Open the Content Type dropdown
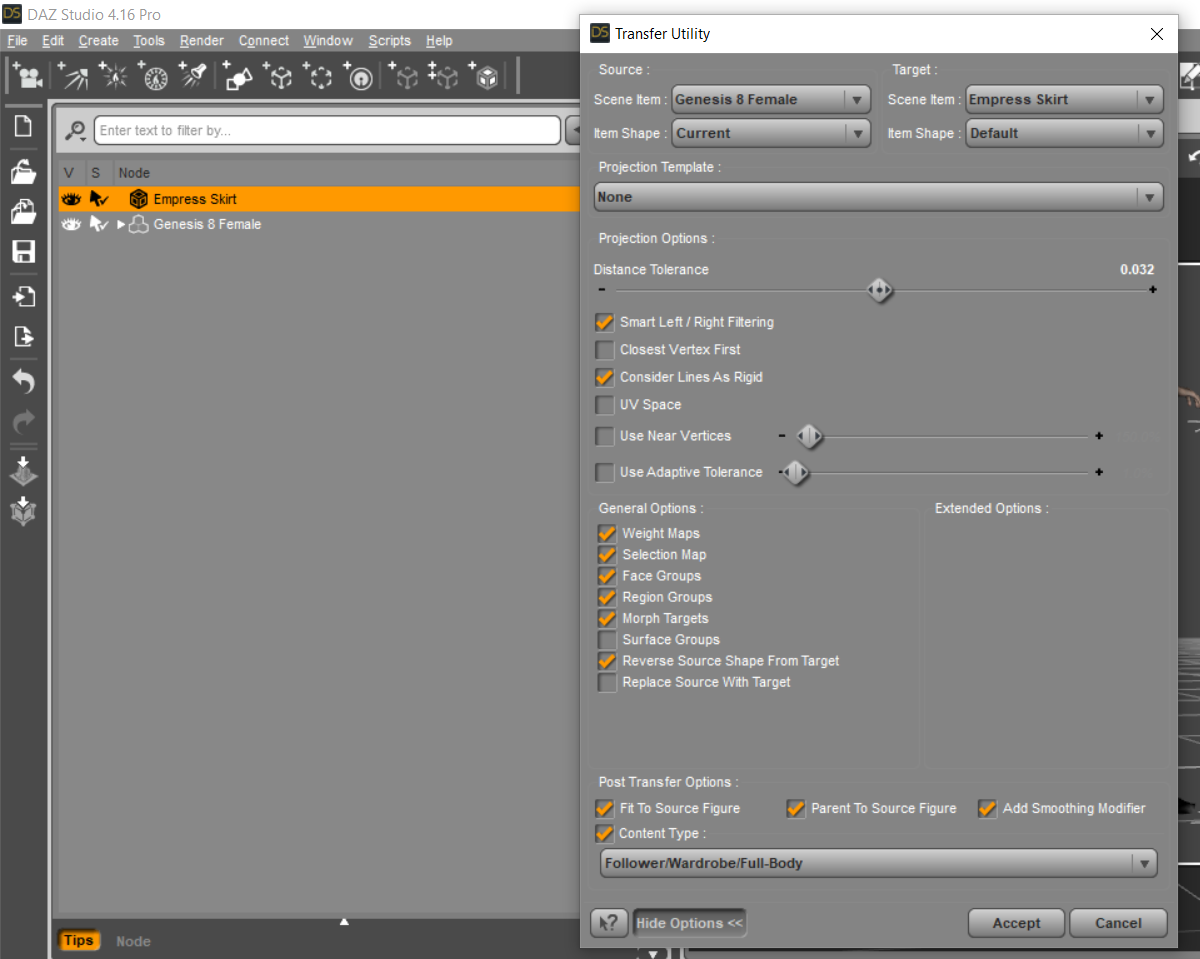This screenshot has height=959, width=1200. pos(879,863)
